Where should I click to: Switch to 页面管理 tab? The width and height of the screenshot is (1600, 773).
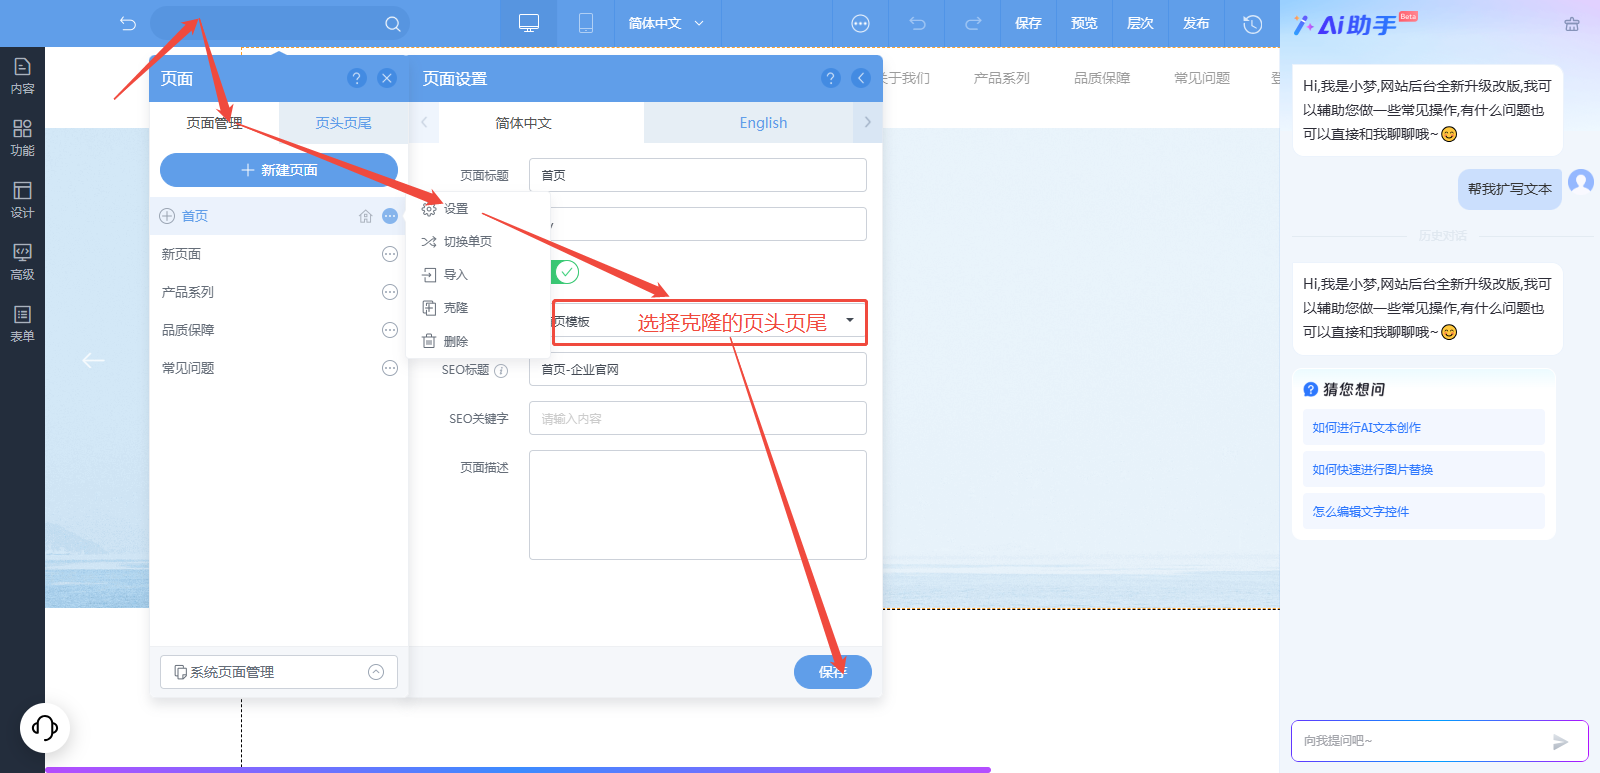pyautogui.click(x=214, y=123)
